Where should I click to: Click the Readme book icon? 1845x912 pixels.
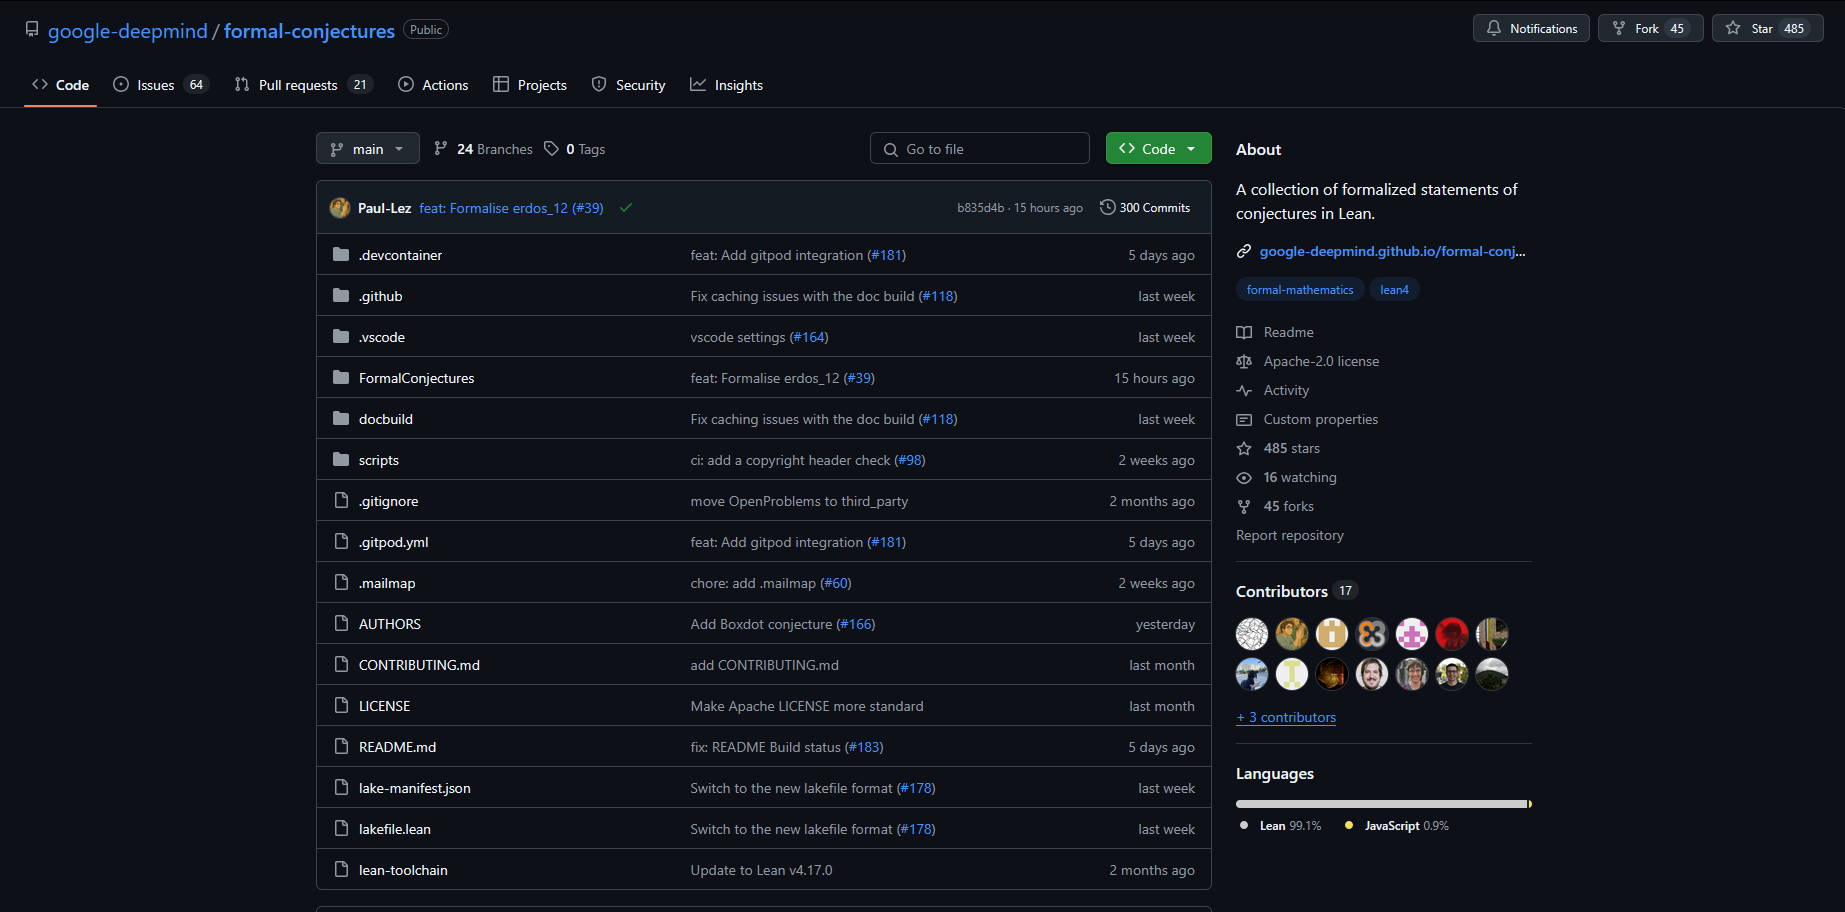click(x=1244, y=332)
